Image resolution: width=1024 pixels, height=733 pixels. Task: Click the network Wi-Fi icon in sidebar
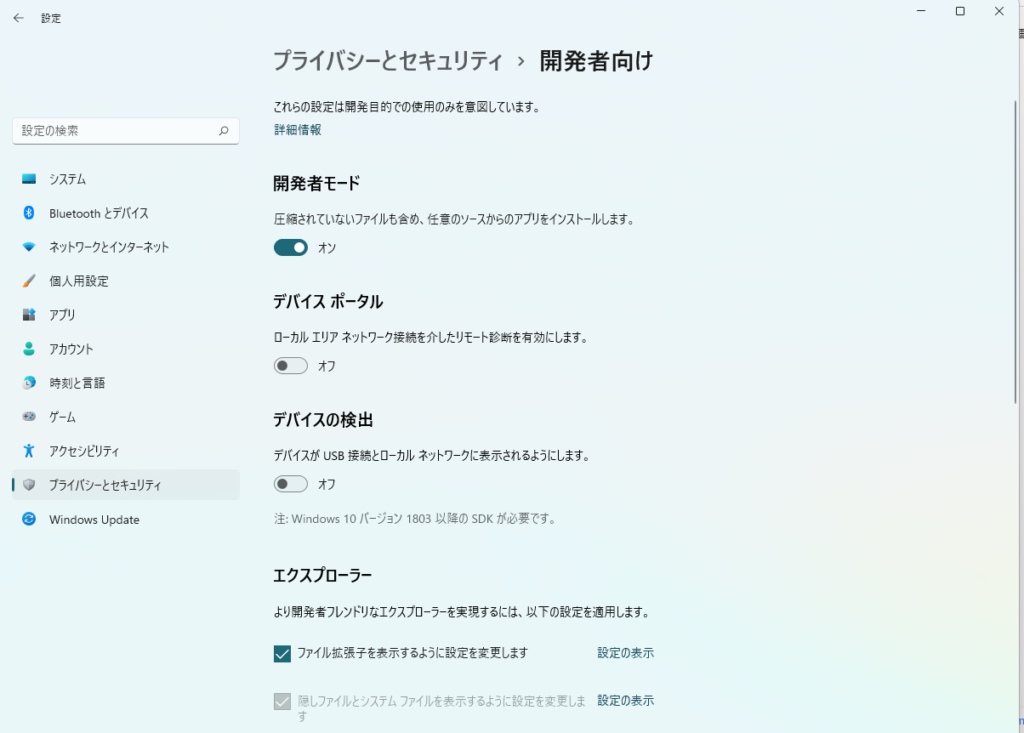point(29,247)
